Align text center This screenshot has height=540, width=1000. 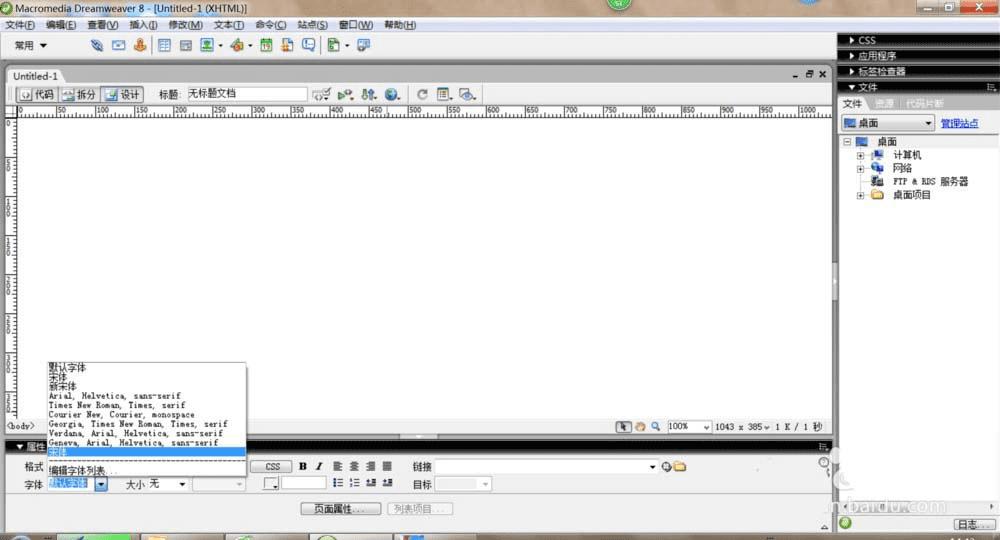pyautogui.click(x=355, y=466)
